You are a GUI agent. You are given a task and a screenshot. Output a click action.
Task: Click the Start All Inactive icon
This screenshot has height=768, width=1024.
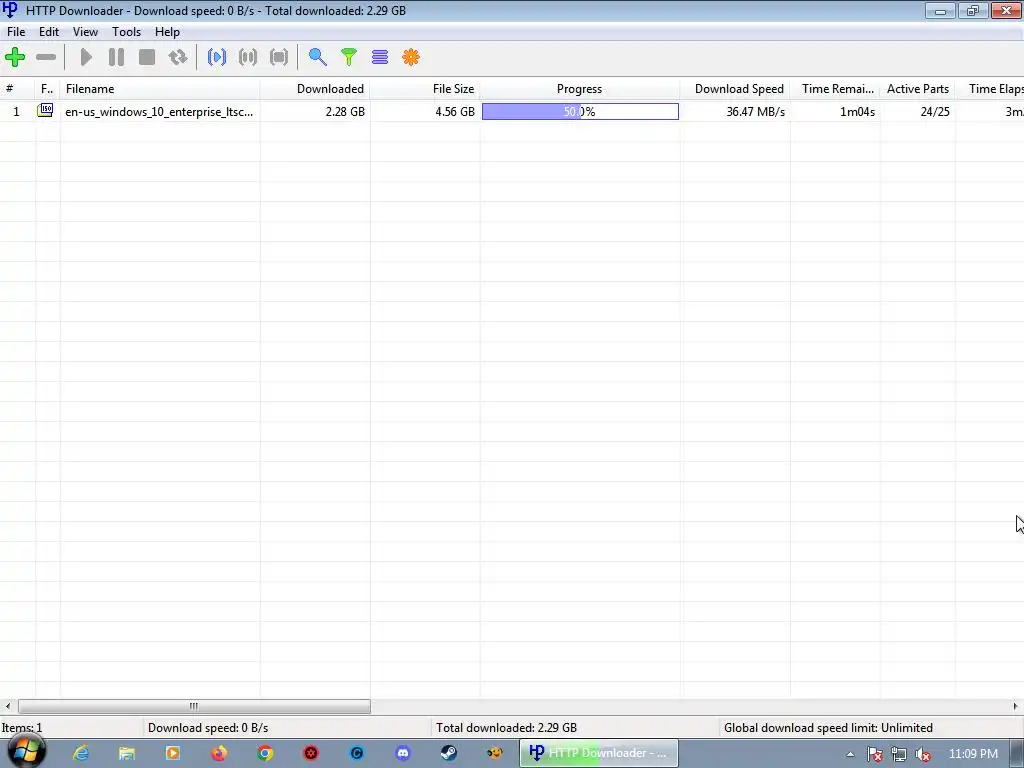pos(217,57)
